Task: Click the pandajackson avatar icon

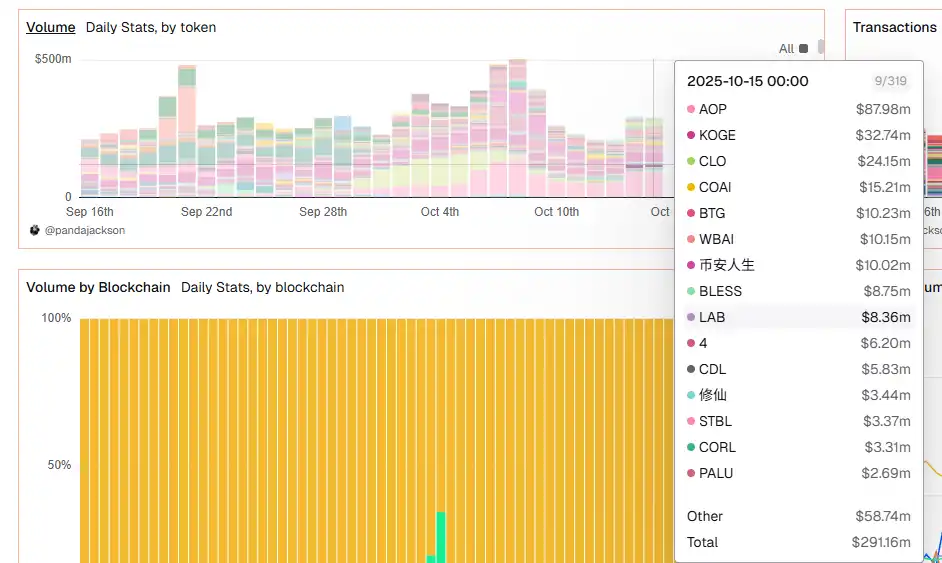Action: (35, 230)
